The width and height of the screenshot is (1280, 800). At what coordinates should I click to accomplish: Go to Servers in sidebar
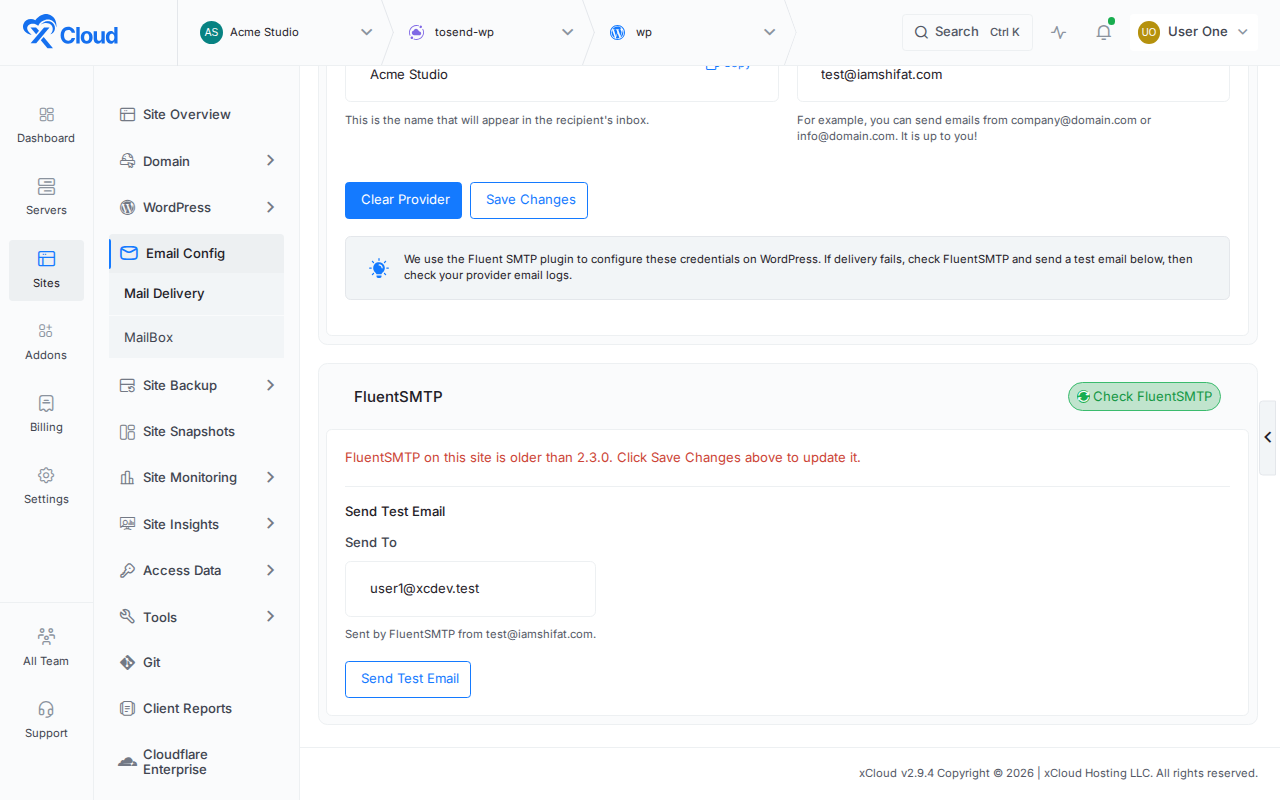[46, 197]
